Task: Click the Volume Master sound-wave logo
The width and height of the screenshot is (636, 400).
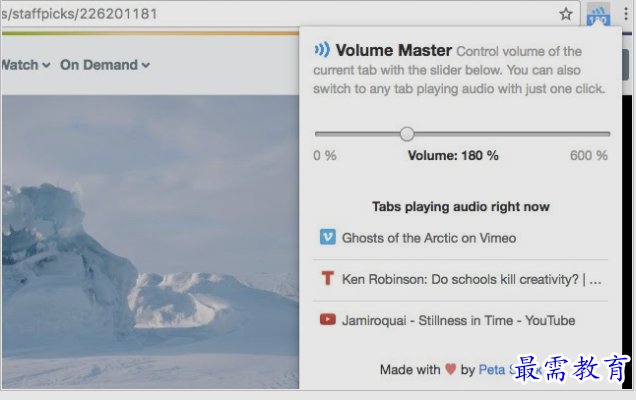Action: click(322, 50)
